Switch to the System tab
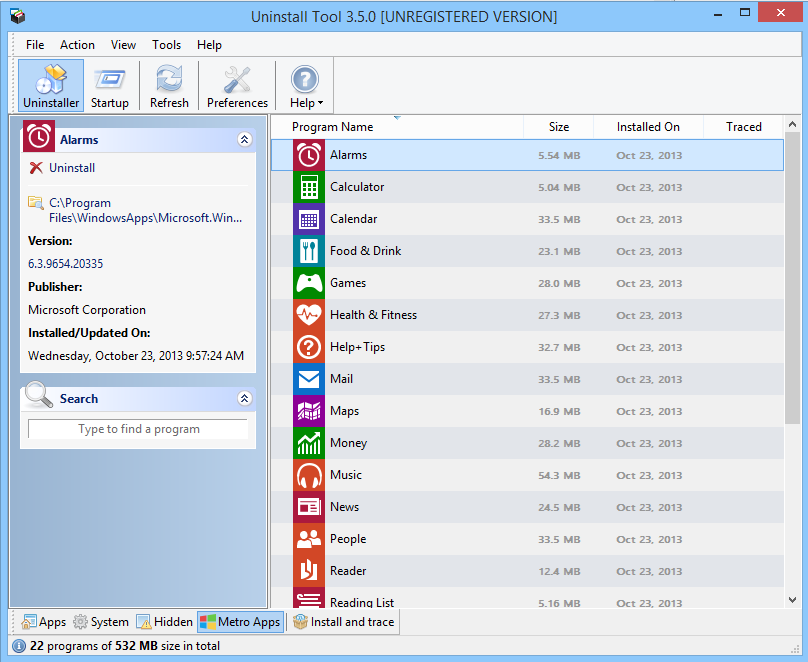The image size is (808, 662). [101, 622]
